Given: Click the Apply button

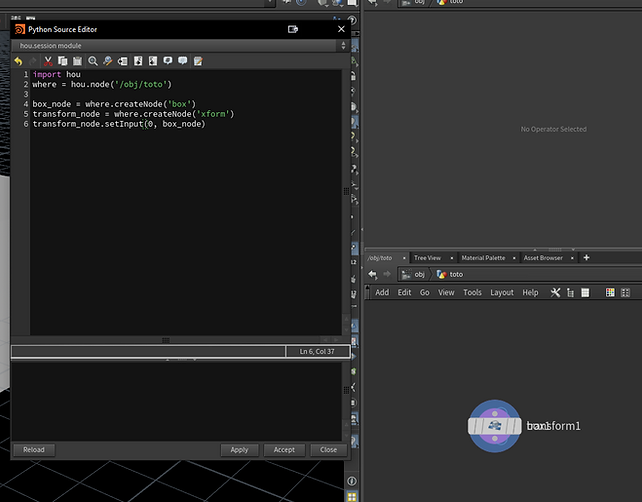Looking at the screenshot, I should click(239, 450).
